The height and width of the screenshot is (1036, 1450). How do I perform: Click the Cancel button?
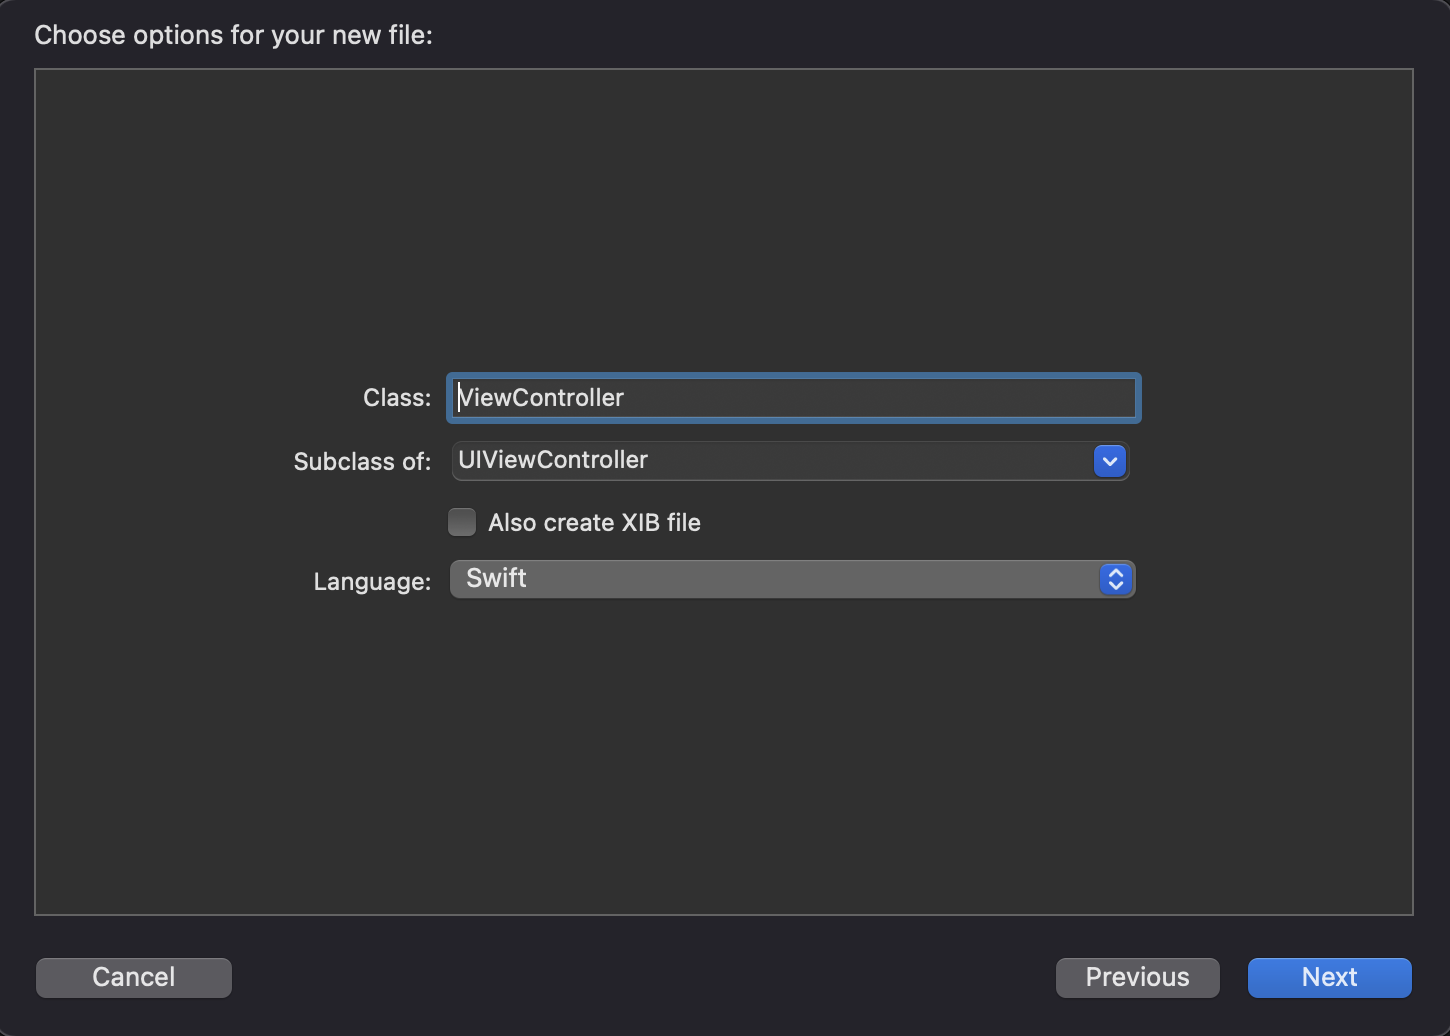pos(134,977)
